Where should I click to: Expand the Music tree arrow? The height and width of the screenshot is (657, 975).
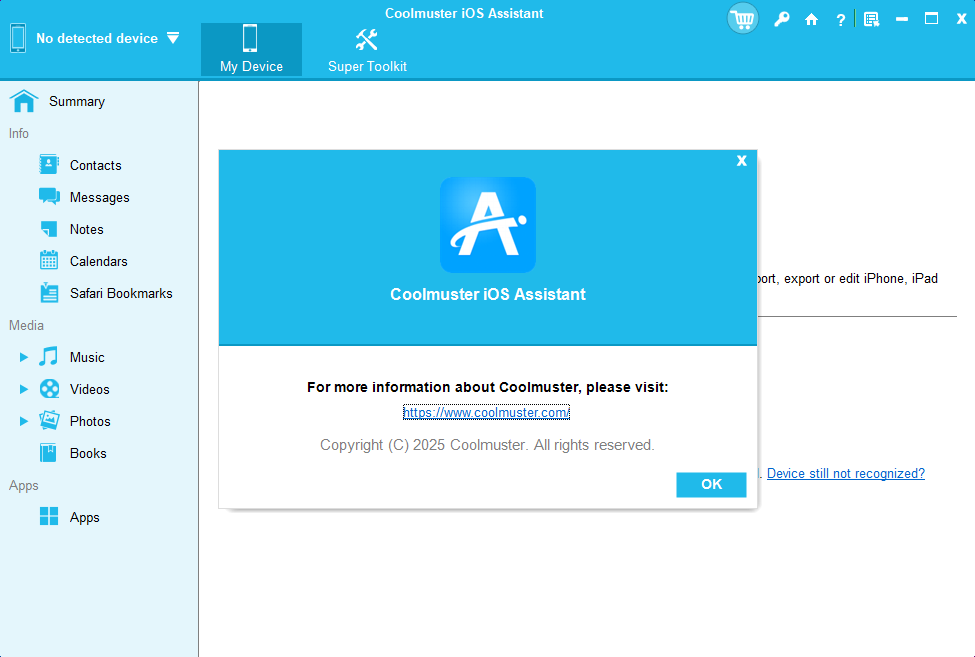click(24, 357)
